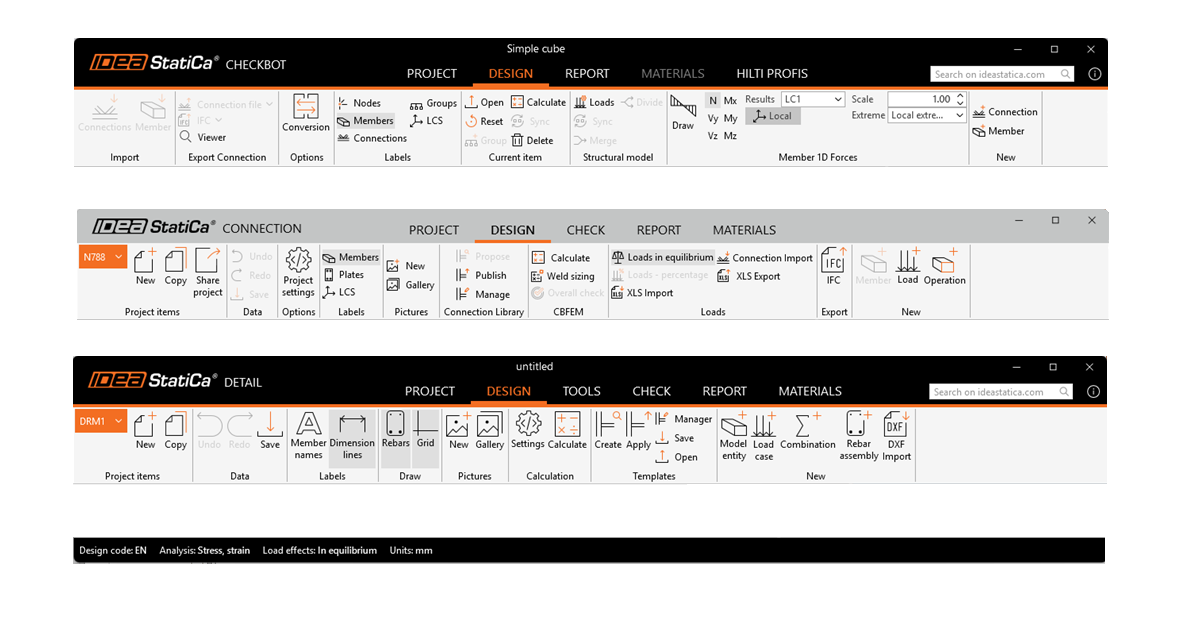Click Delete in Checkbot Current item
The image size is (1200, 630).
532,141
